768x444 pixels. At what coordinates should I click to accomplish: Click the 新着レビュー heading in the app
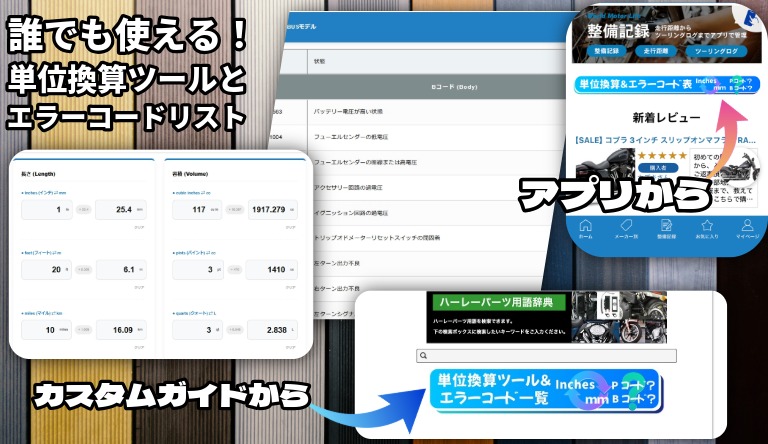point(666,118)
